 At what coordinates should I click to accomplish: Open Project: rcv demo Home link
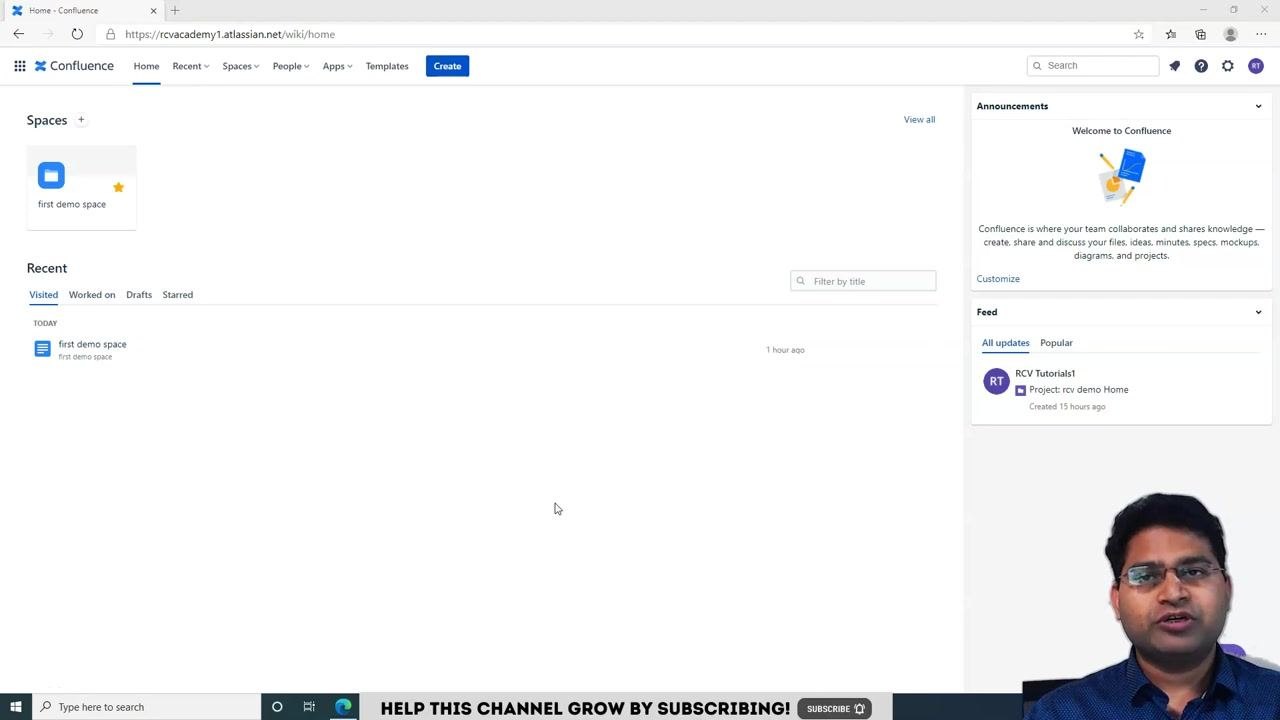1078,390
